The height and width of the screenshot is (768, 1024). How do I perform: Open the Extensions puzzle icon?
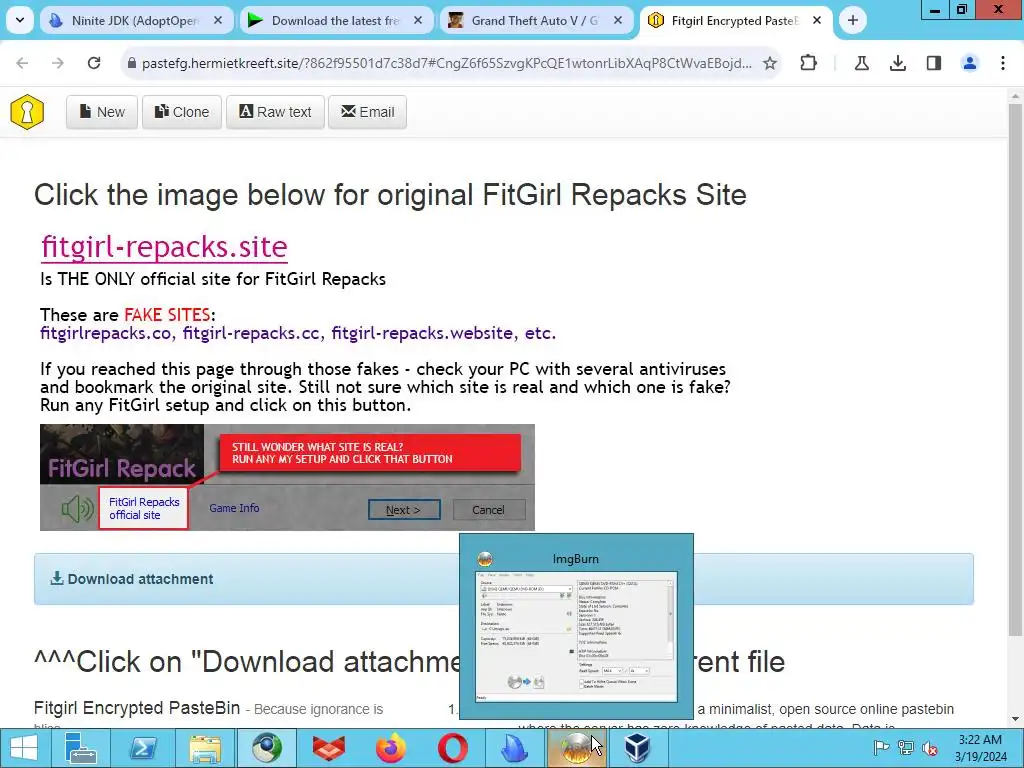tap(808, 63)
